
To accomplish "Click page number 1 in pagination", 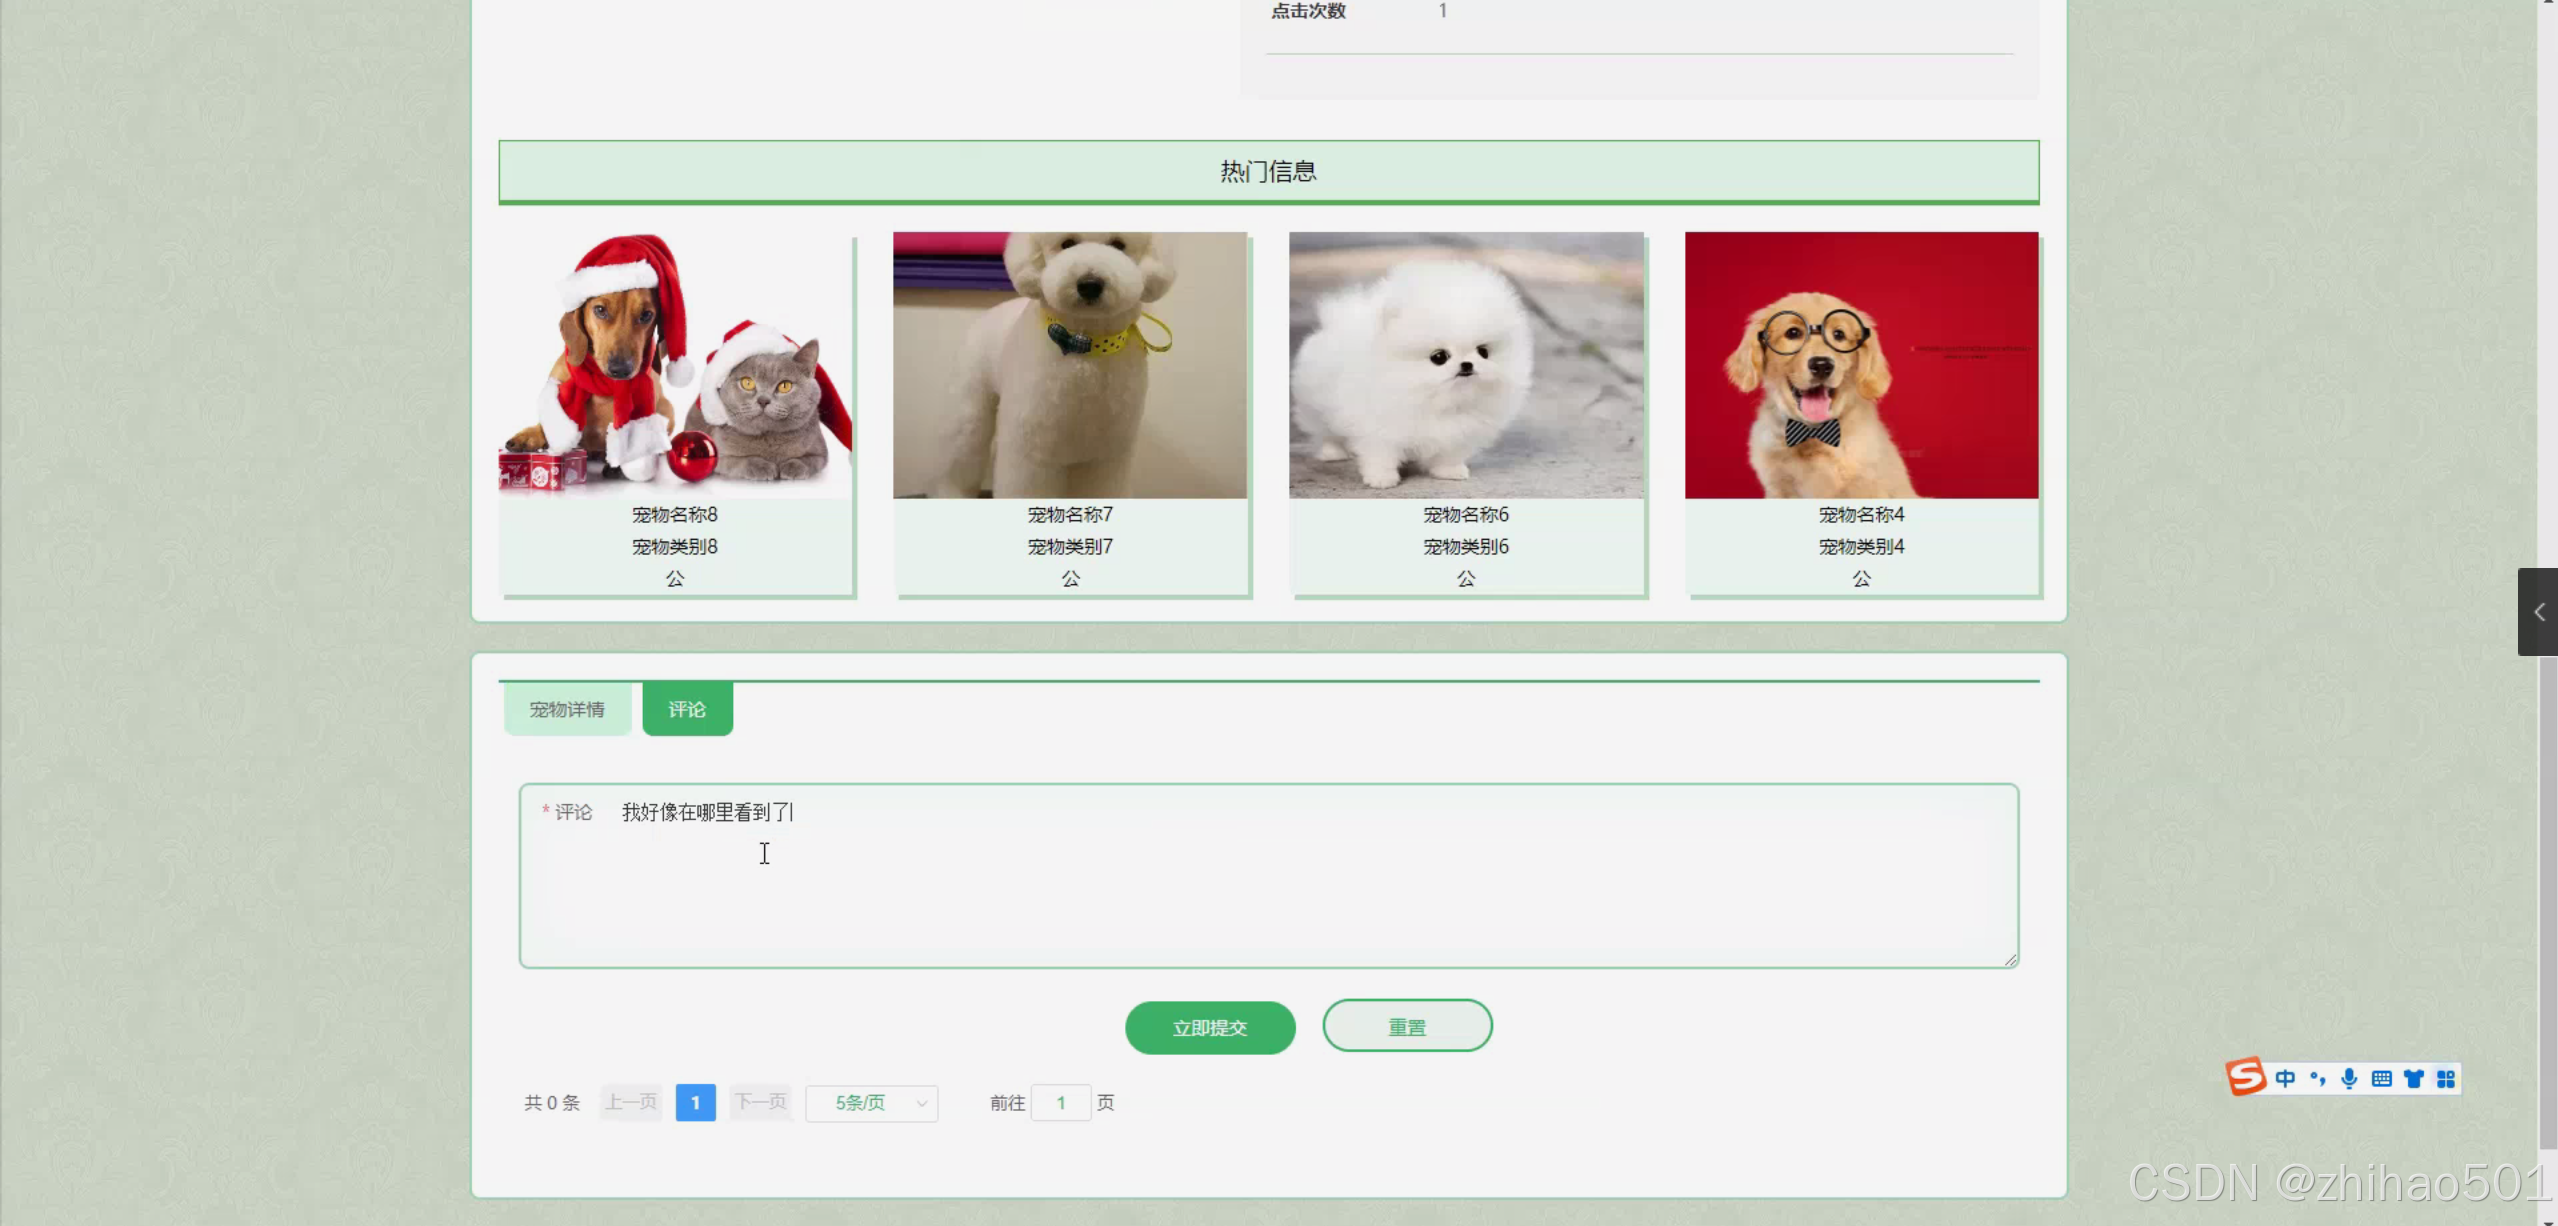I will click(x=695, y=1103).
